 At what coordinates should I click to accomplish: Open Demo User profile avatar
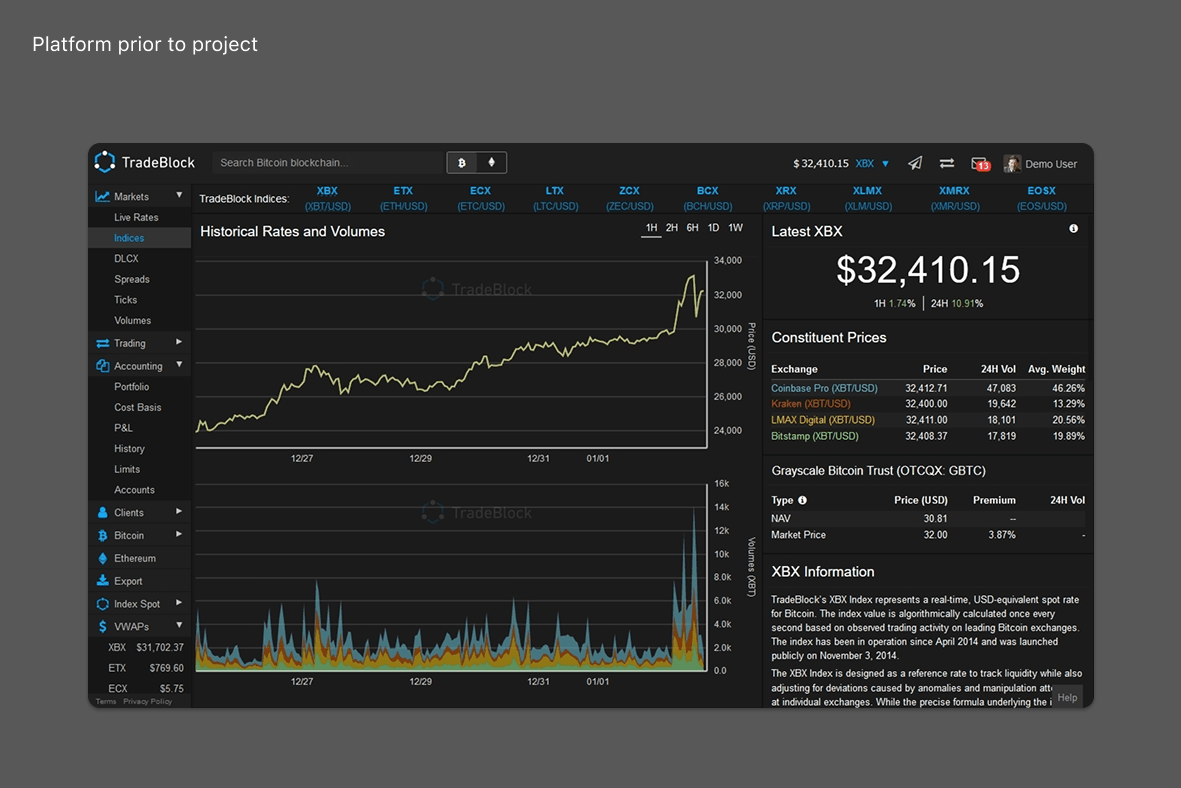1012,163
